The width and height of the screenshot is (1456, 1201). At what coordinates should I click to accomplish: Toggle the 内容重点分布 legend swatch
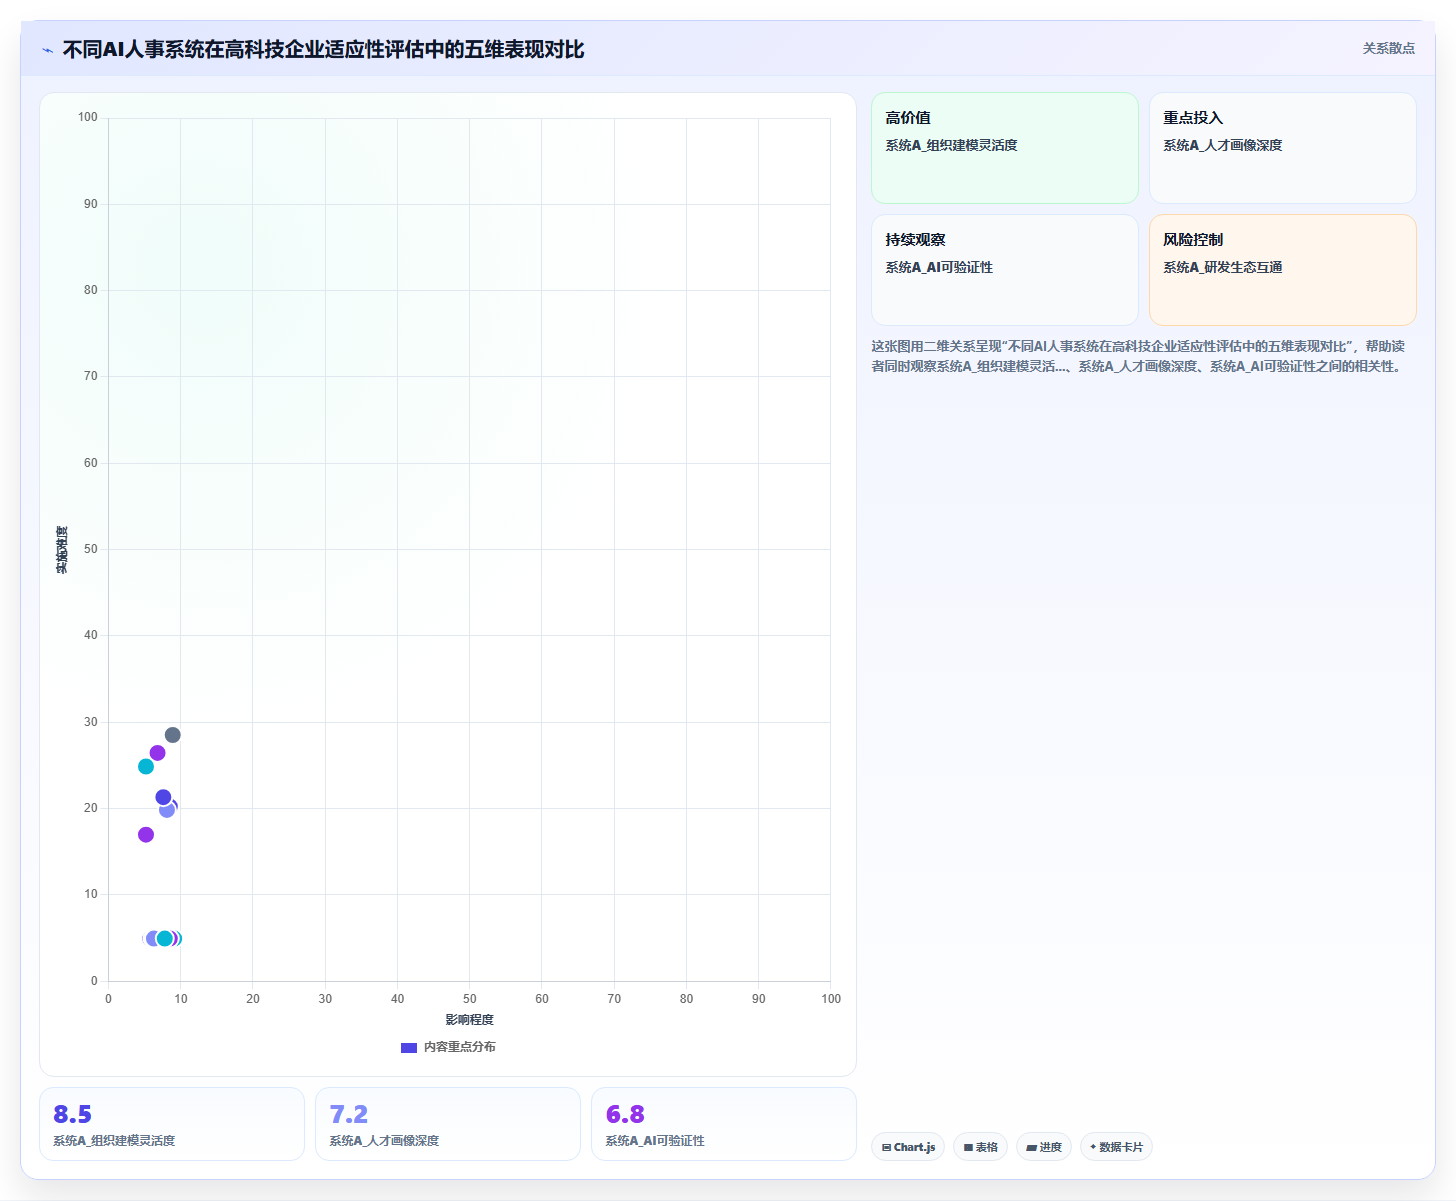point(408,1048)
